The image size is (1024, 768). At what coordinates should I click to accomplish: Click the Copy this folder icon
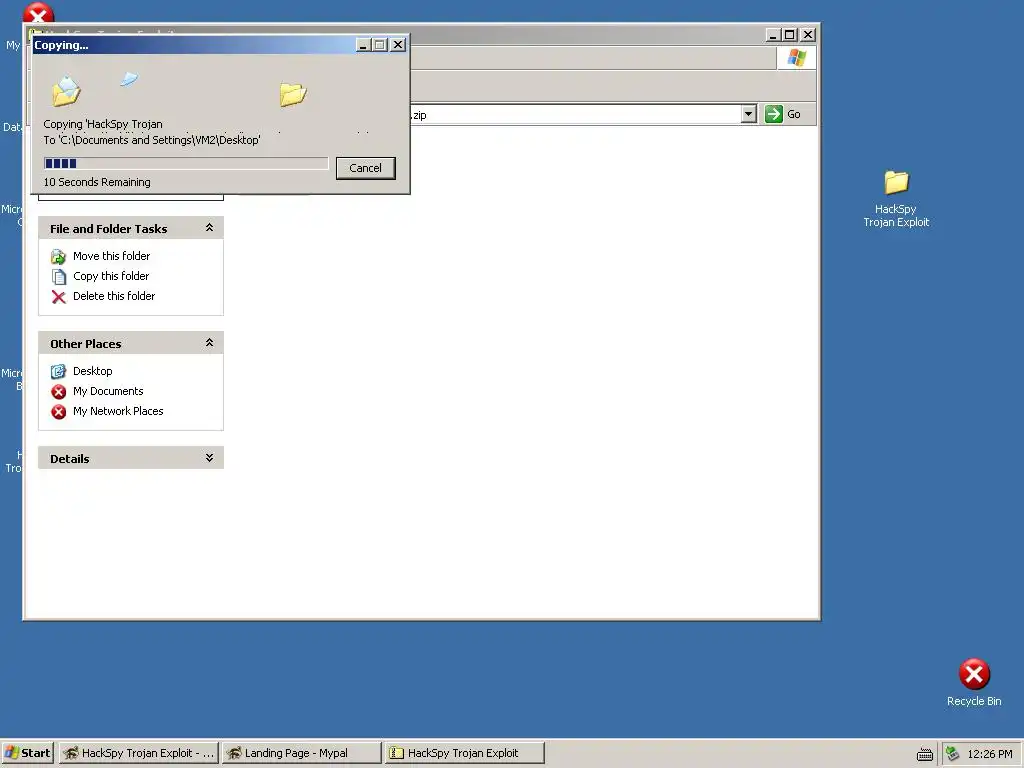59,277
